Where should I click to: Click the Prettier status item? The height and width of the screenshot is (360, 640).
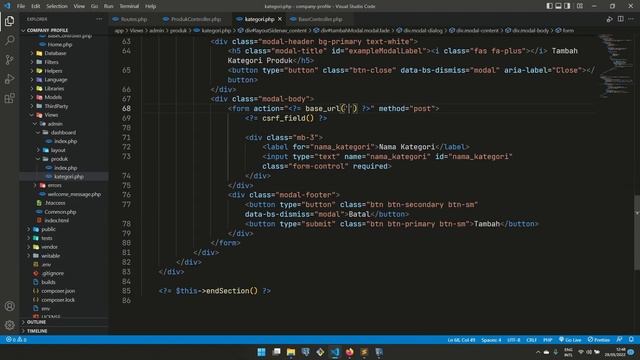click(x=599, y=340)
